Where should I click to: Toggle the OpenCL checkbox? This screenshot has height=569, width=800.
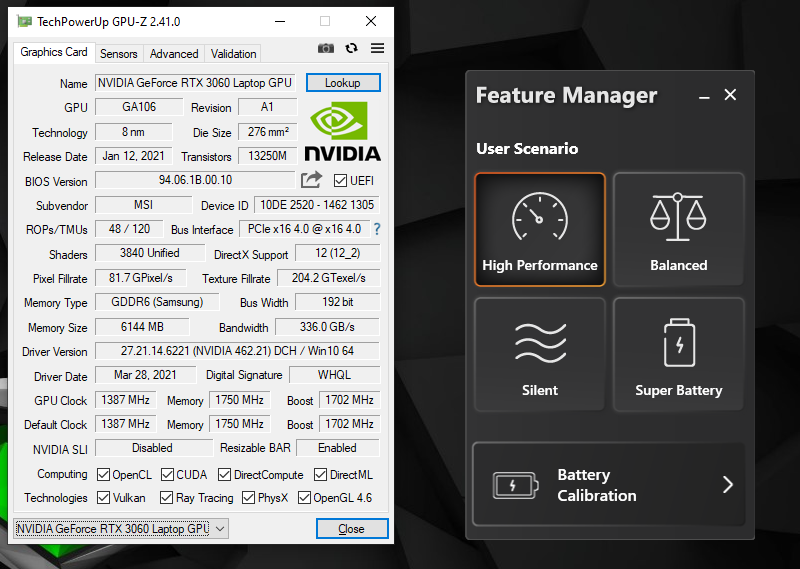click(x=103, y=475)
